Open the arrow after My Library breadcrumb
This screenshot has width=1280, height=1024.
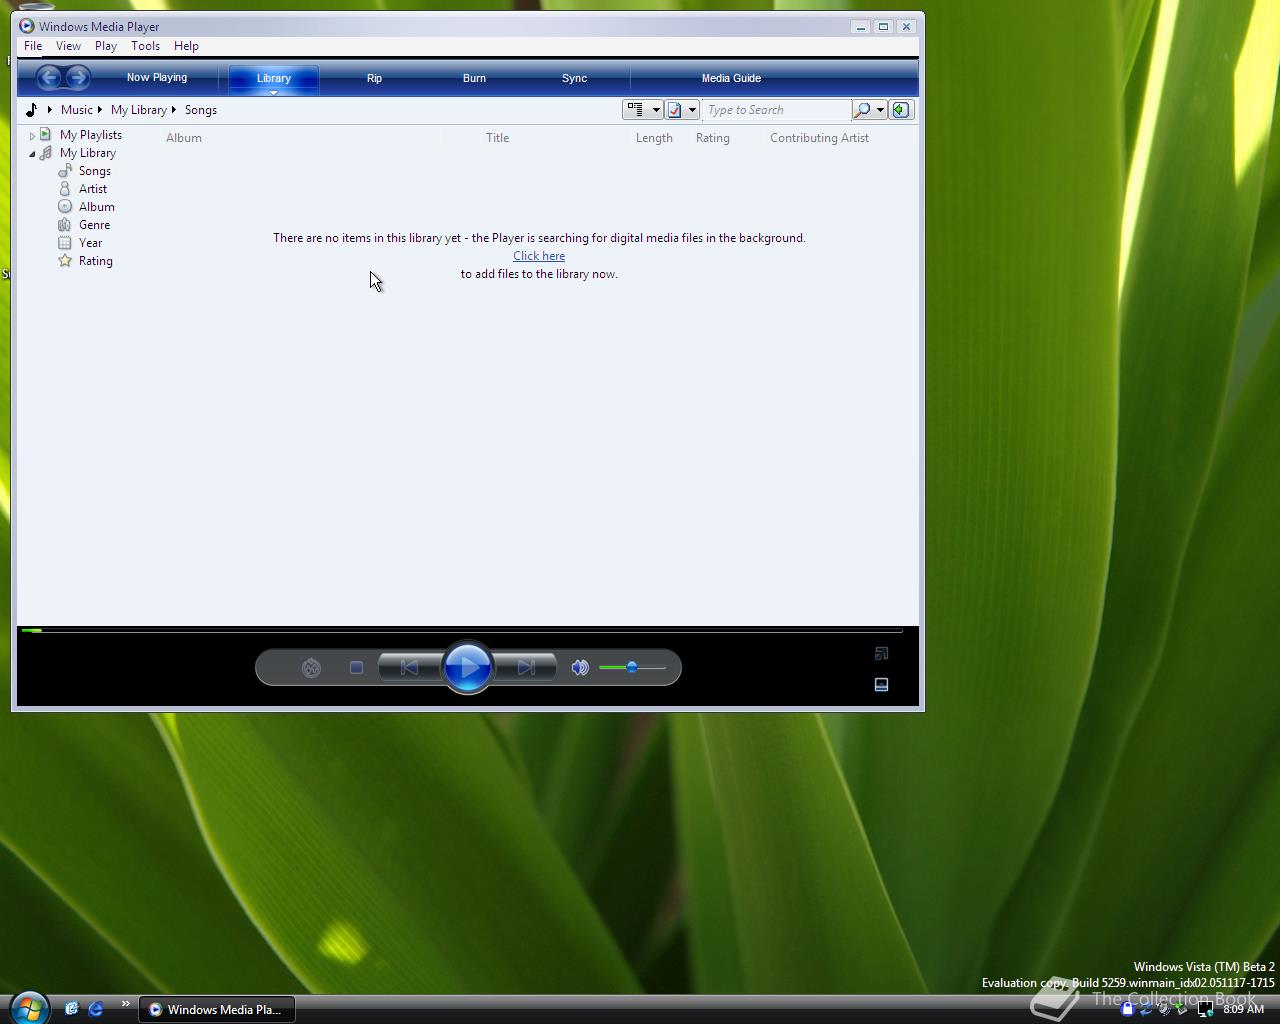[x=174, y=110]
